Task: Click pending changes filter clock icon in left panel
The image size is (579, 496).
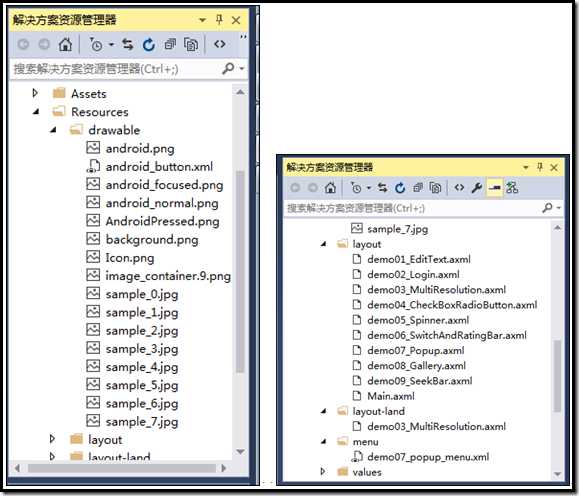Action: [96, 45]
